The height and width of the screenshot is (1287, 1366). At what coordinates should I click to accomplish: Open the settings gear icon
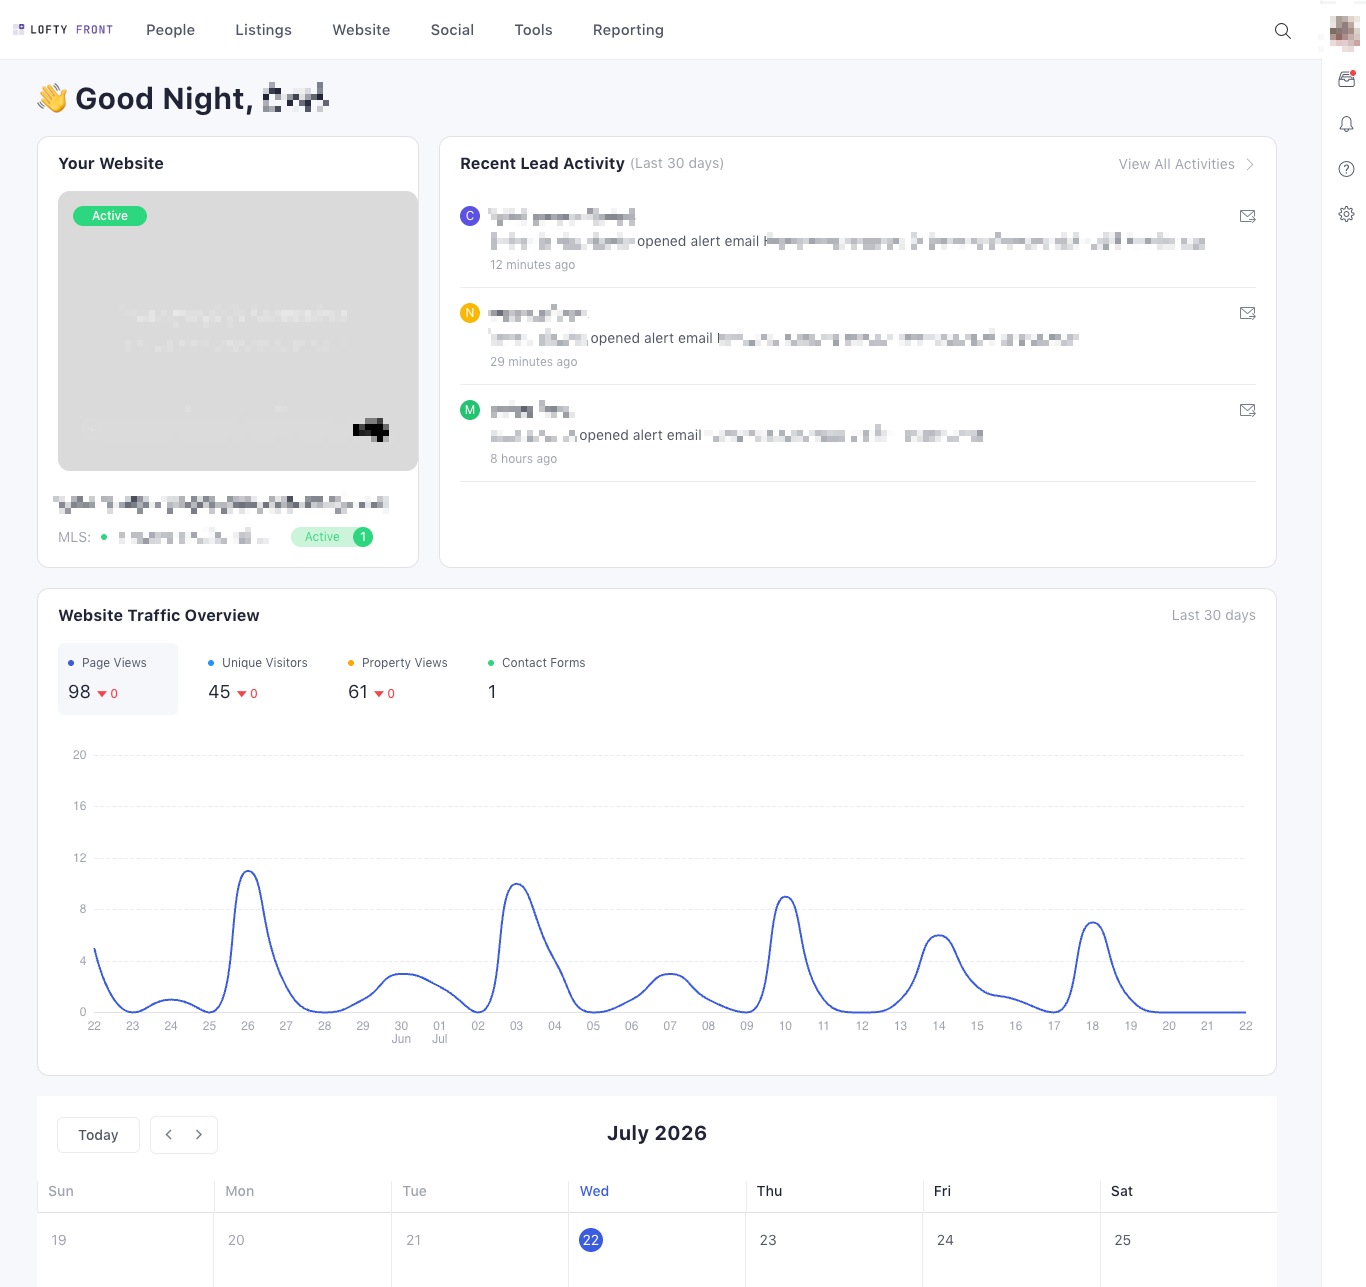click(x=1346, y=214)
